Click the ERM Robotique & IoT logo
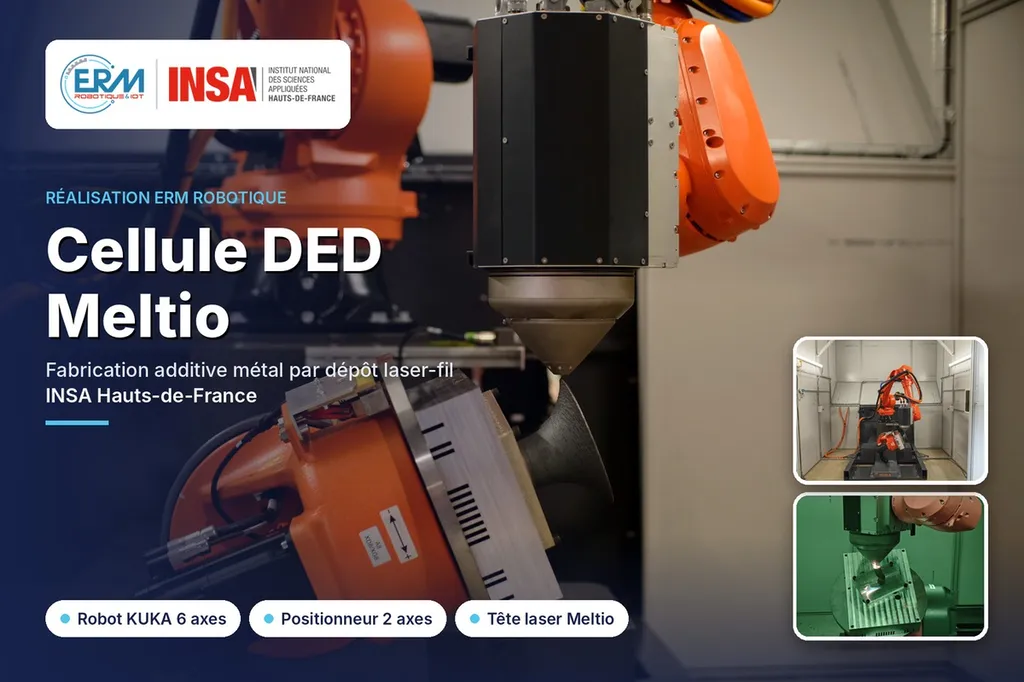This screenshot has width=1024, height=682. click(103, 84)
